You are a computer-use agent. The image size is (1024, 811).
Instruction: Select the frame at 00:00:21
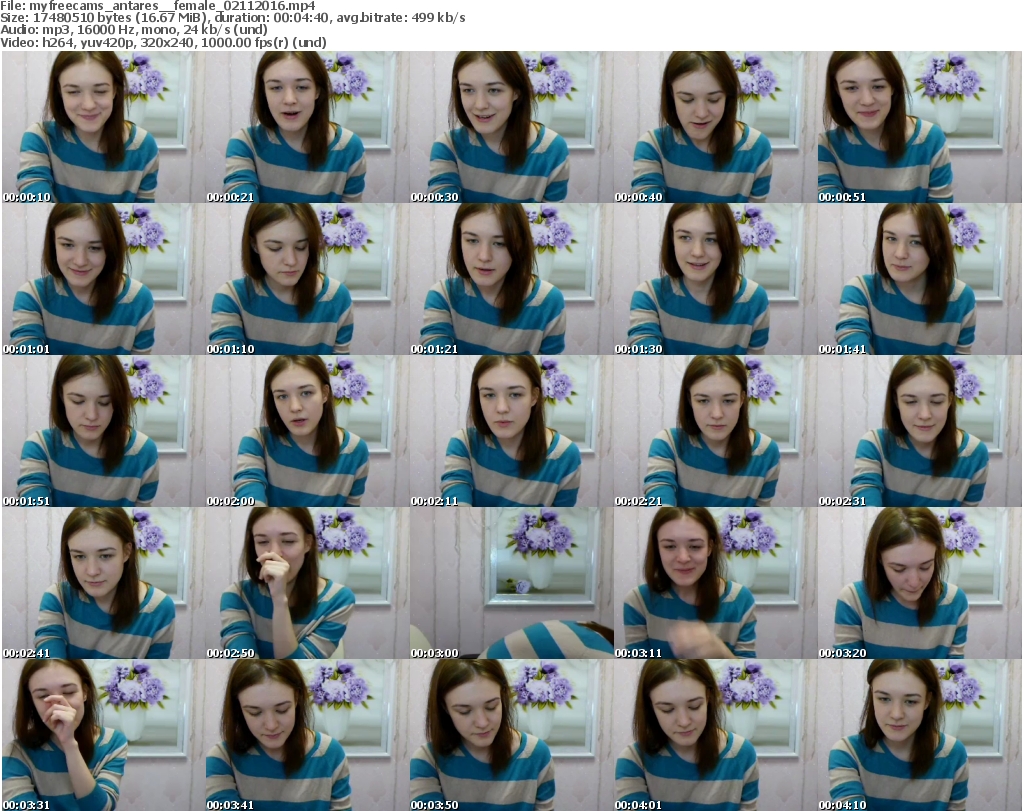tap(307, 127)
